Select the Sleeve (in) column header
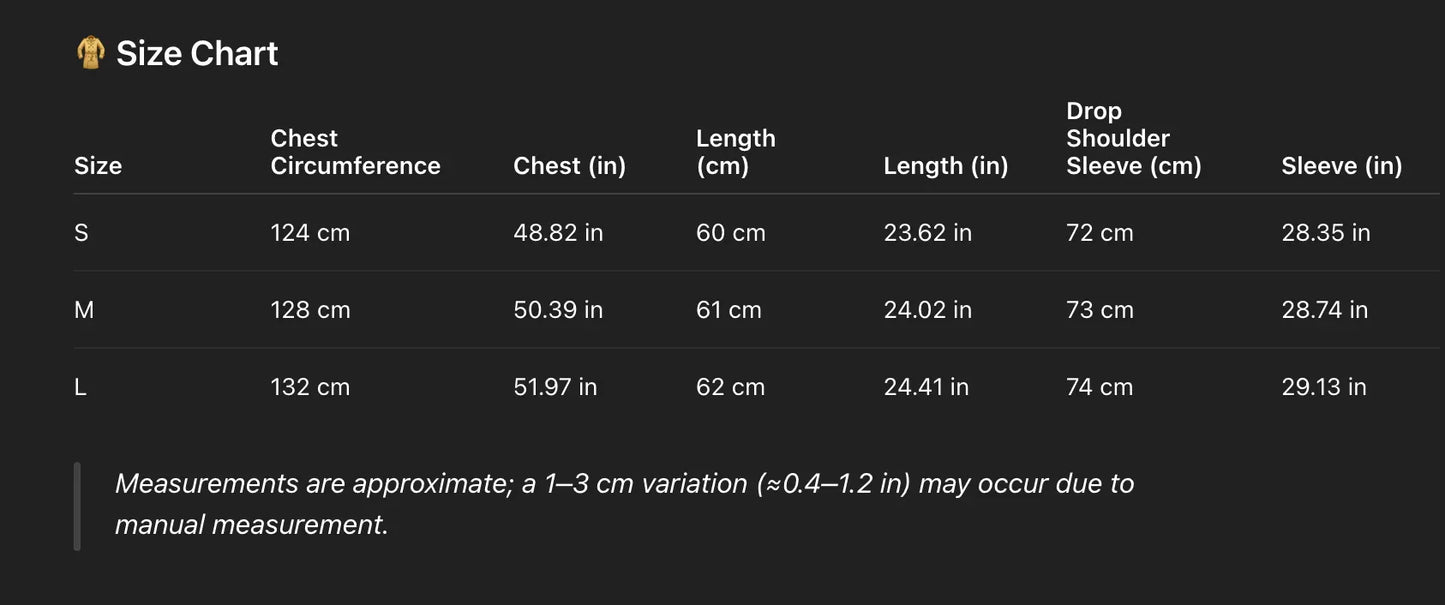 (x=1341, y=166)
